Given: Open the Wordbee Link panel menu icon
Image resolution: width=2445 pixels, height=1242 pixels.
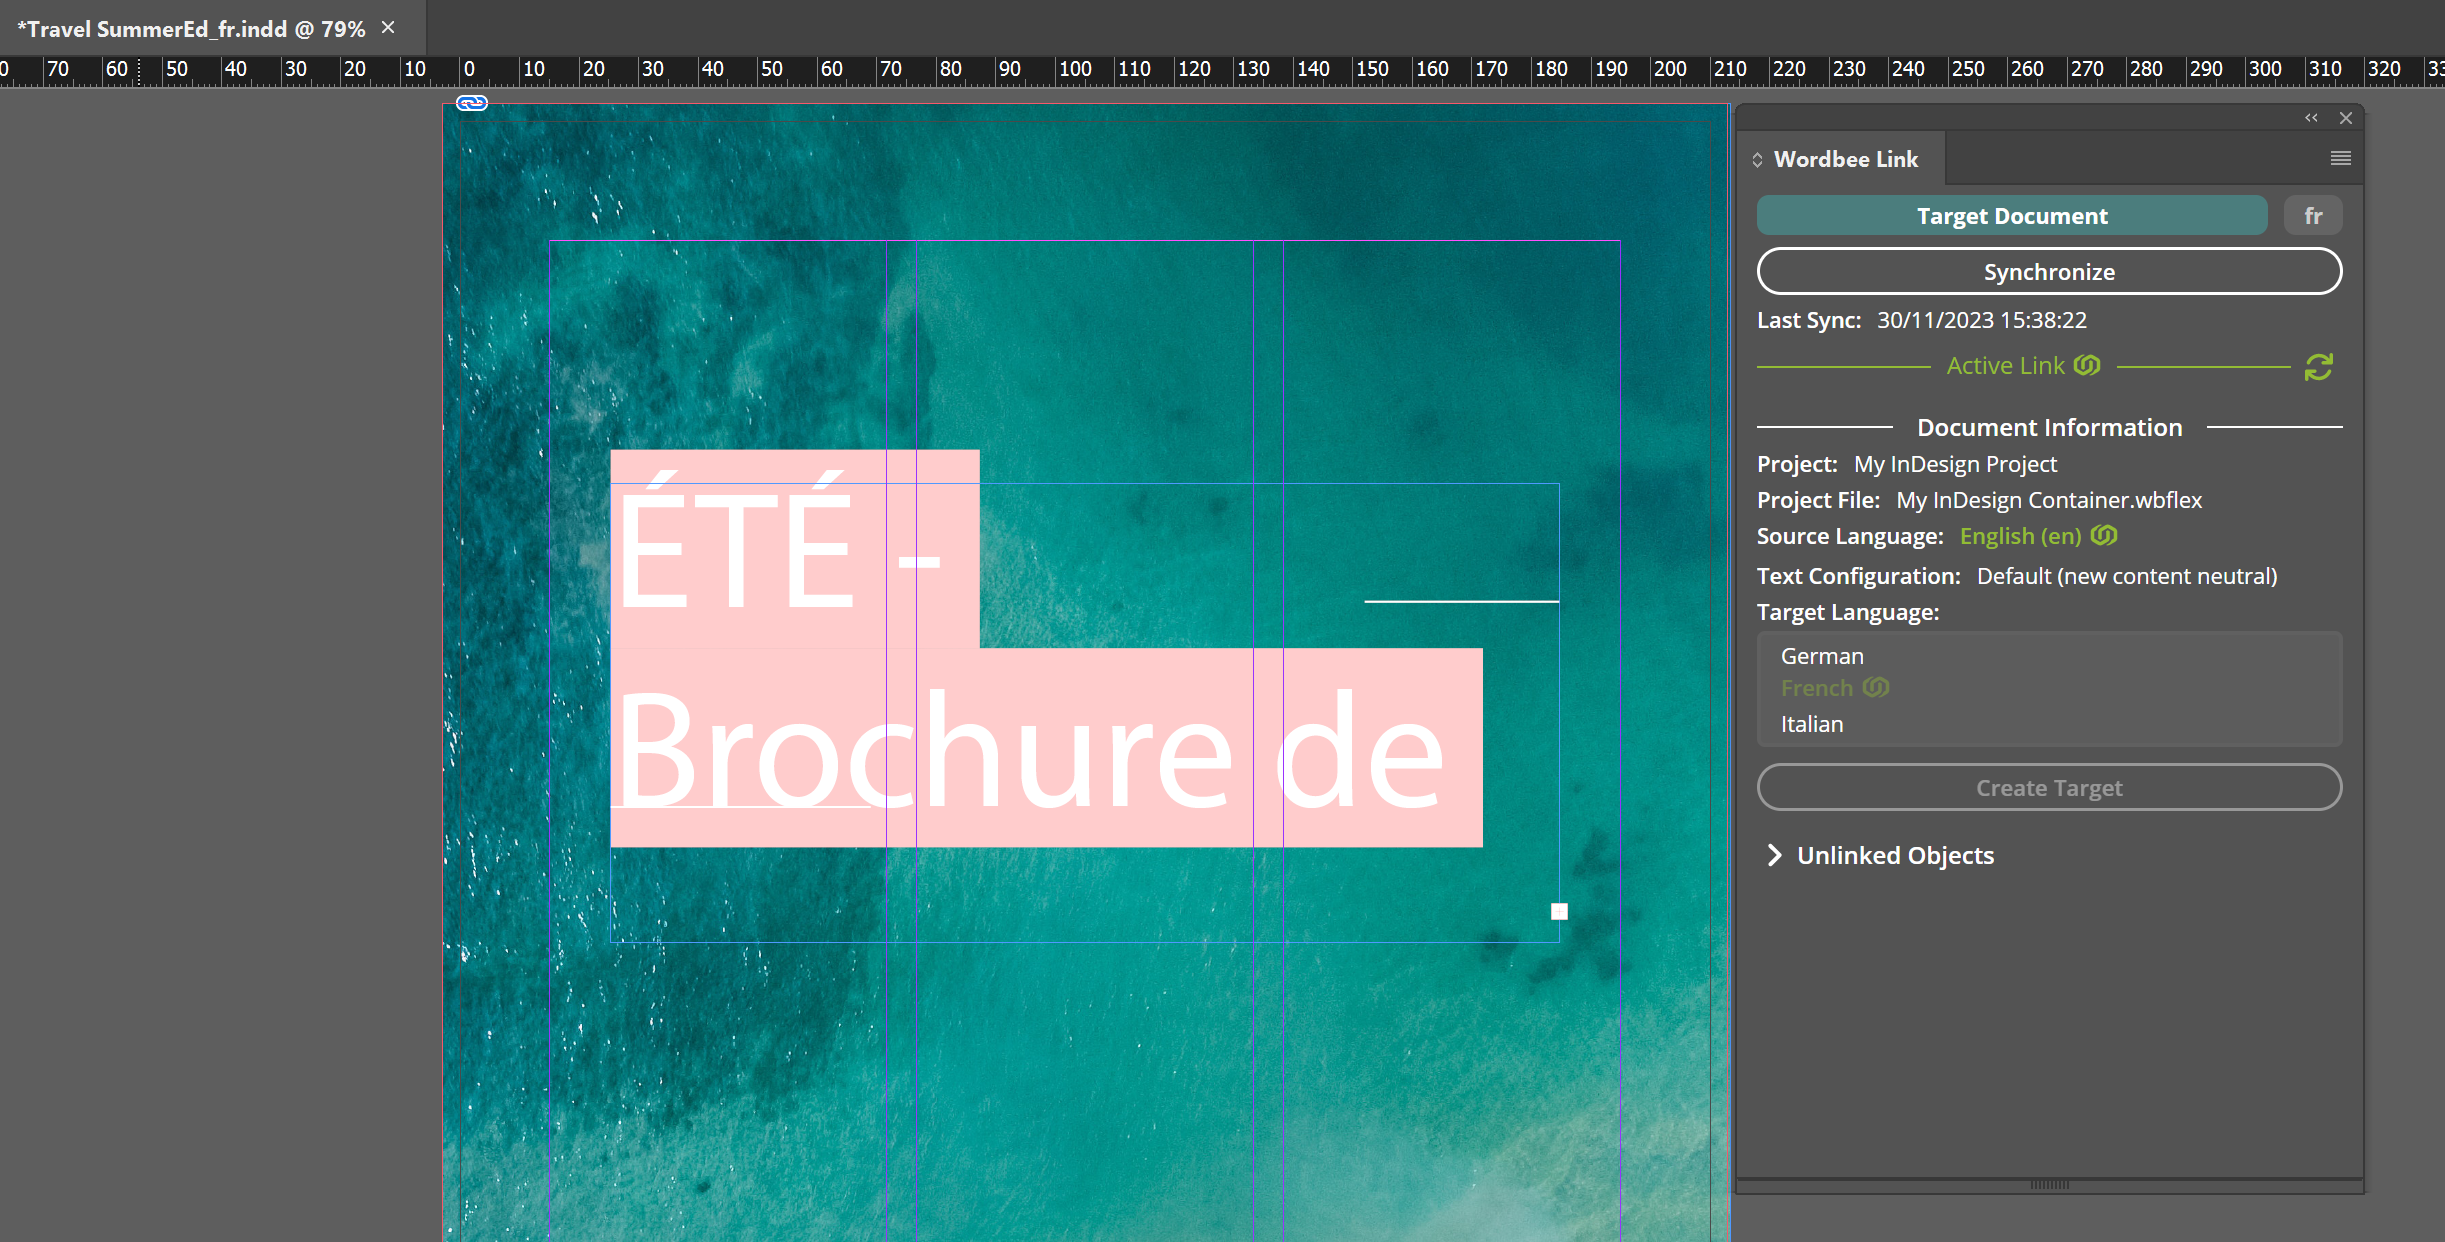Looking at the screenshot, I should [x=2340, y=159].
